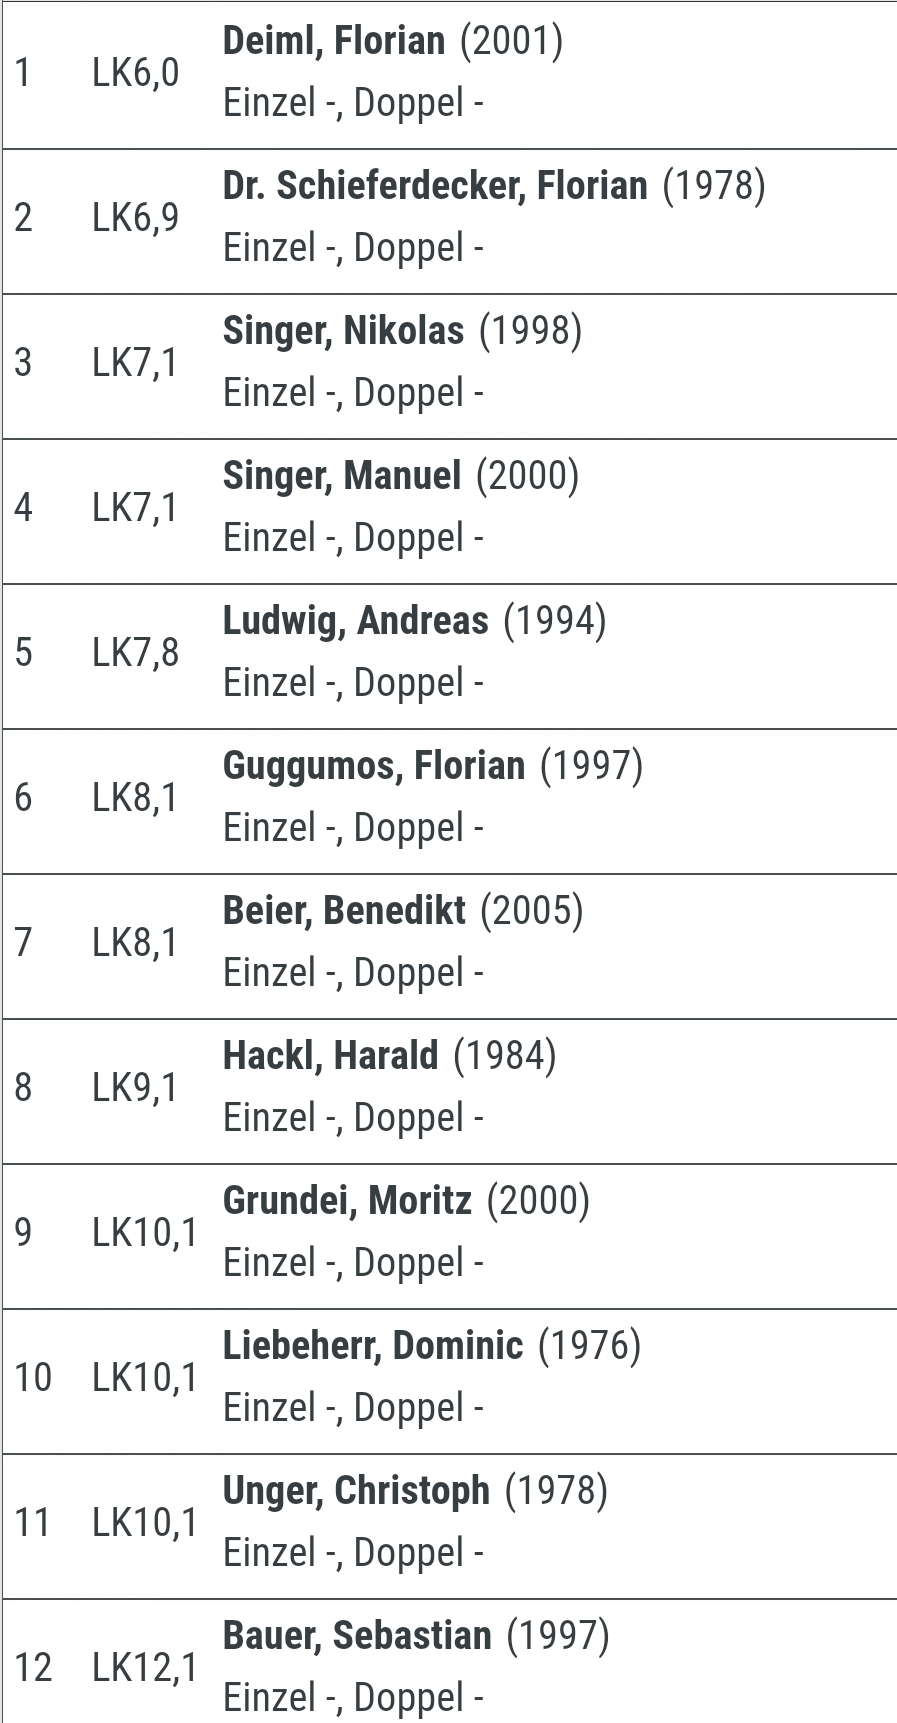Click rank number 10 cell
897x1723 pixels.
pyautogui.click(x=33, y=1378)
